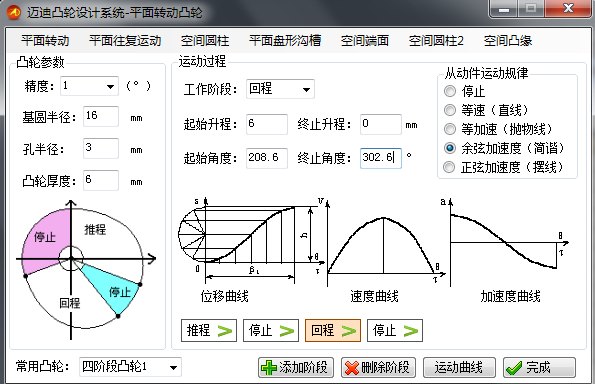Viewport: 595px width, 384px height.
Task: Click the pink 停止 sector in cam diagram
Action: point(46,239)
